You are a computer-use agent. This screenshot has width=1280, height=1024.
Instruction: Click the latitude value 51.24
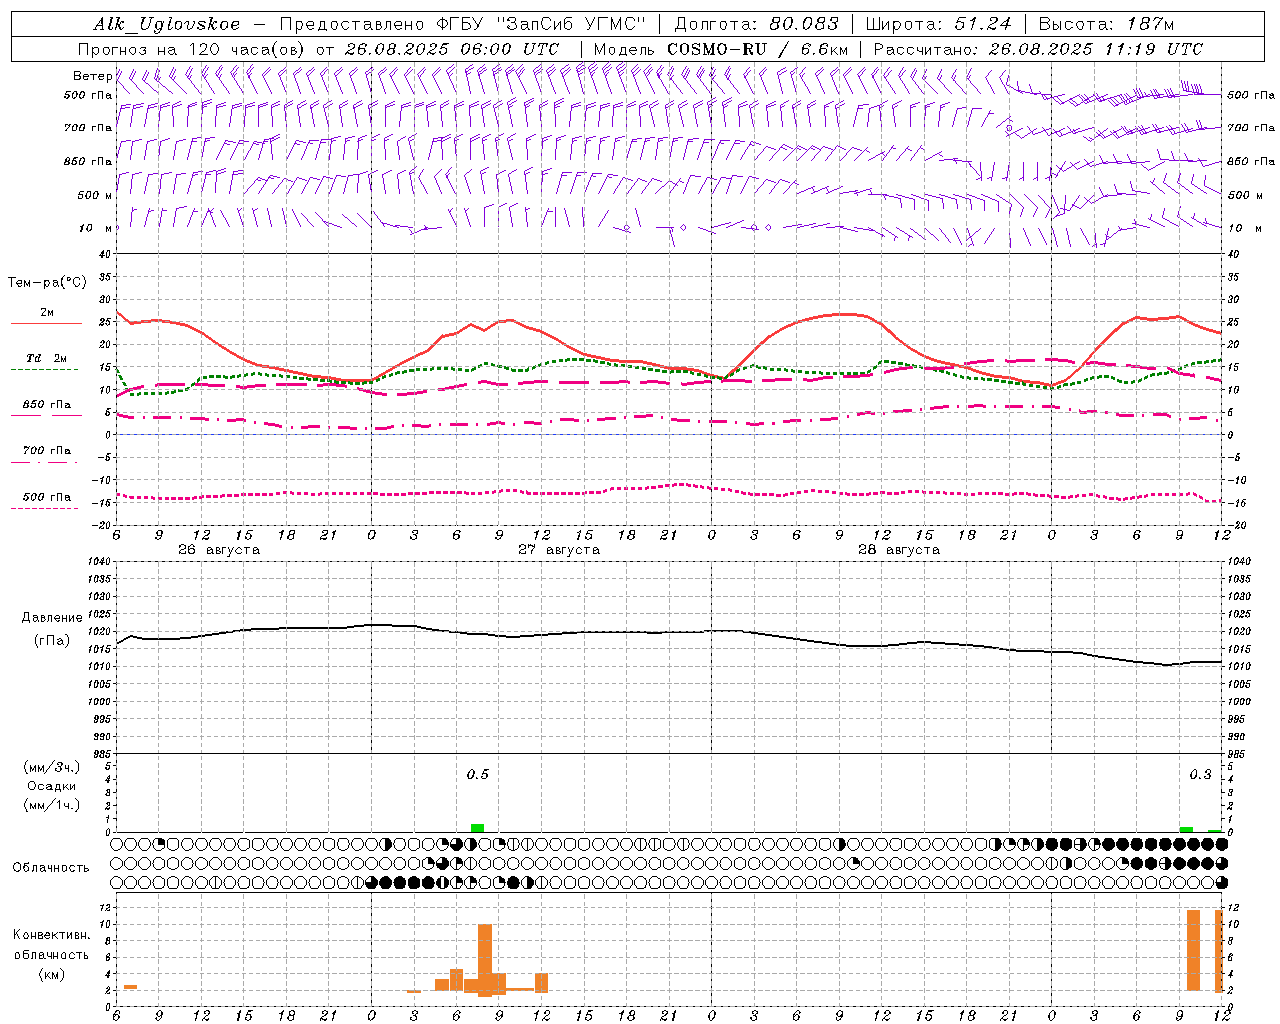(982, 24)
